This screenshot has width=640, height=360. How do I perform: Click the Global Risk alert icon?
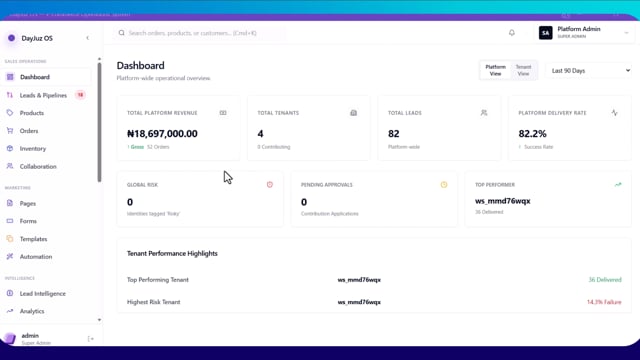point(270,184)
